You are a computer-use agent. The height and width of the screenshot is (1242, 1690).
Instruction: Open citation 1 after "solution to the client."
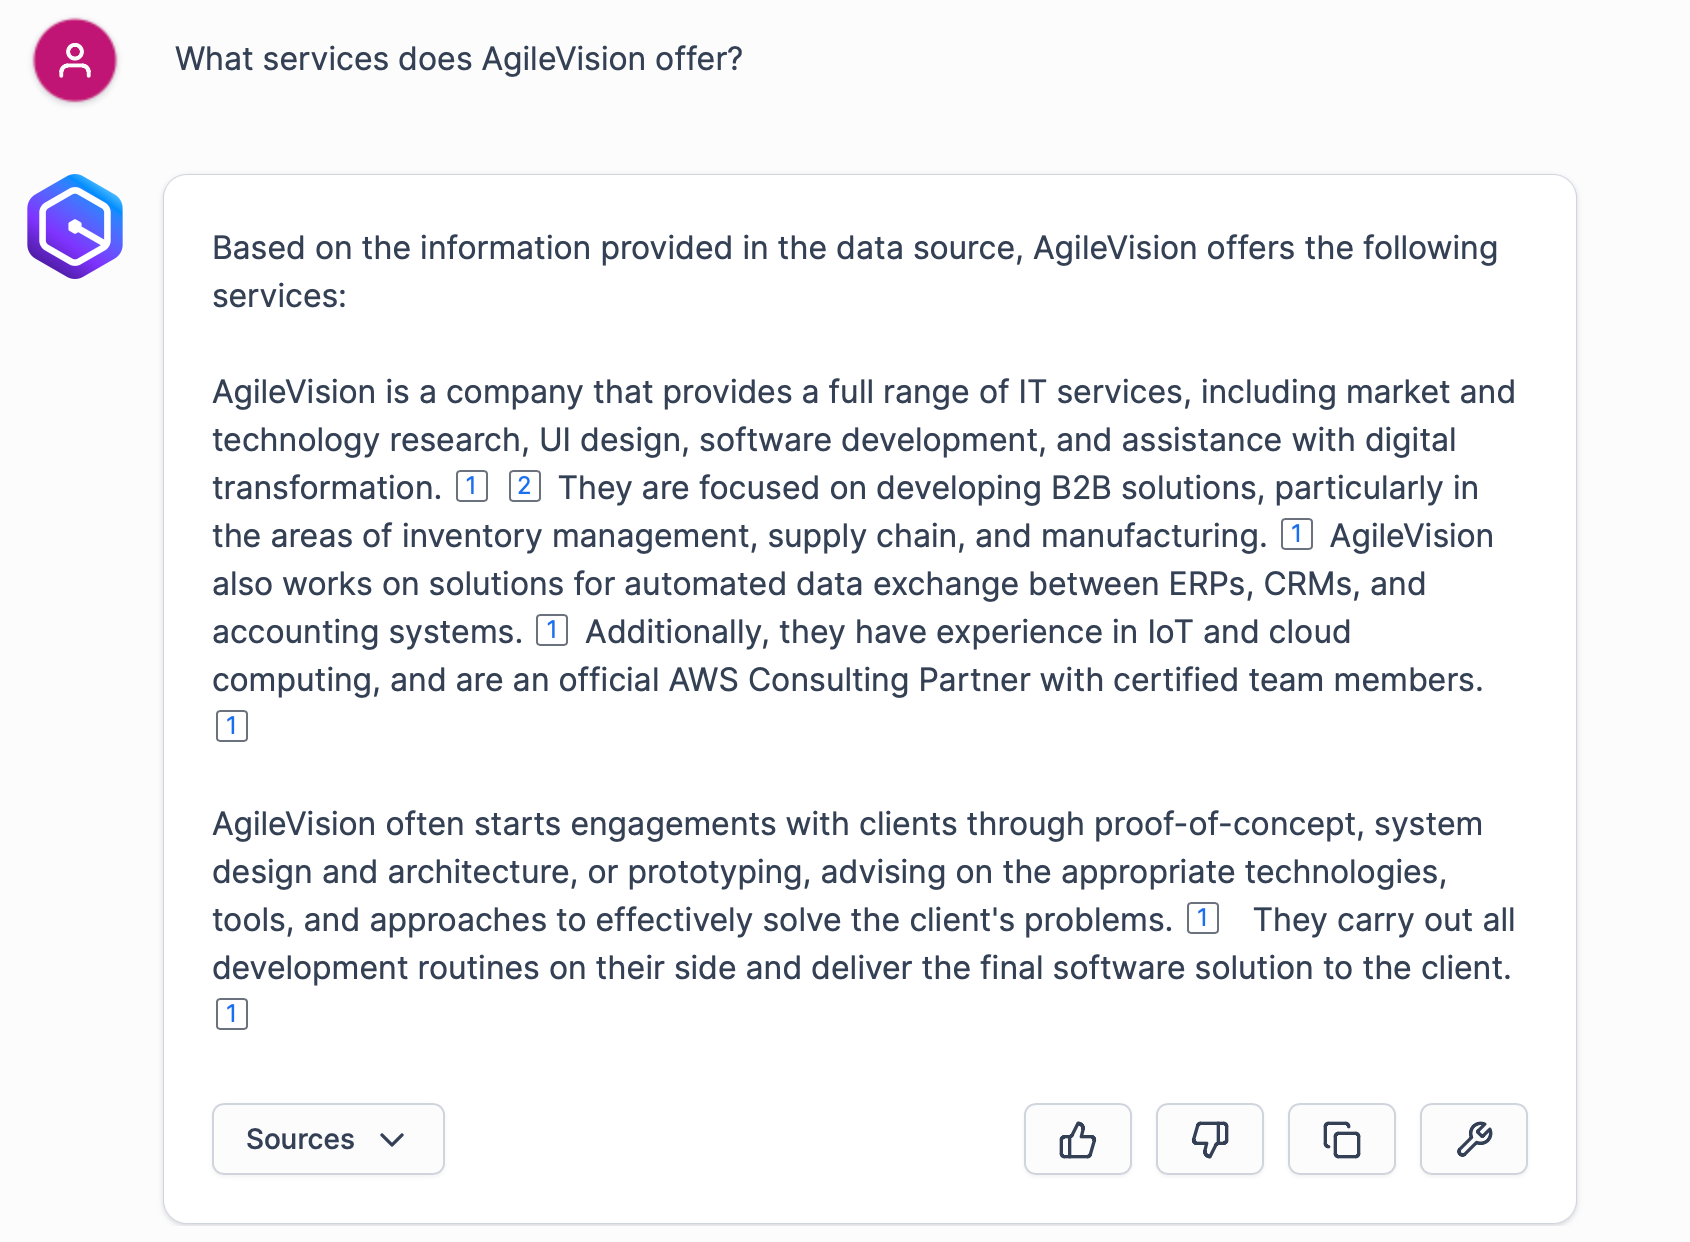[231, 1014]
